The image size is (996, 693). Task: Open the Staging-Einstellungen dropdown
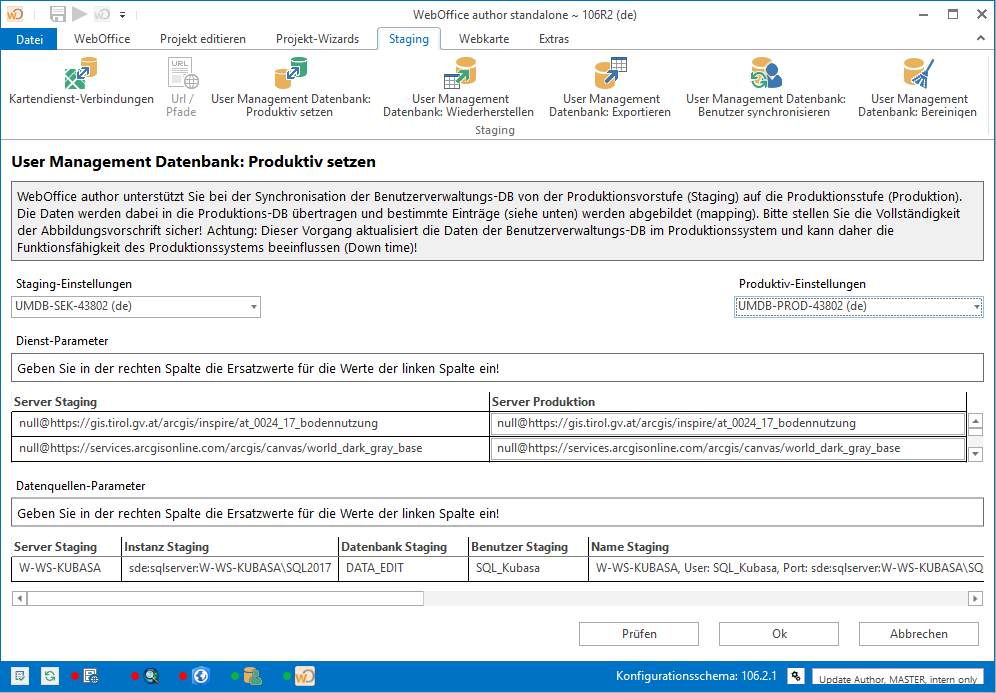pos(251,307)
